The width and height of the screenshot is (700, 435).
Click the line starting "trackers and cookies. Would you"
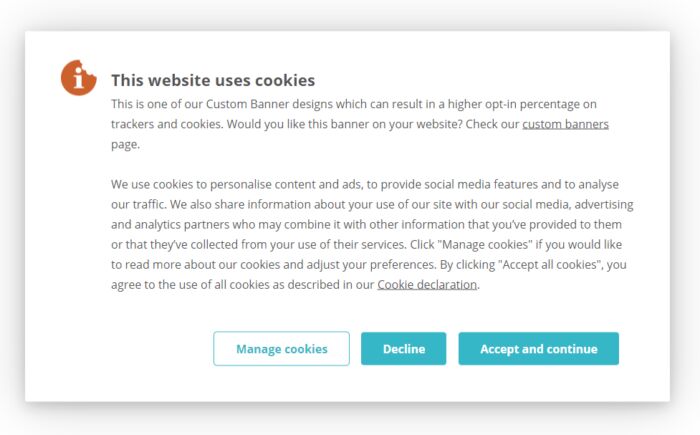tap(315, 124)
